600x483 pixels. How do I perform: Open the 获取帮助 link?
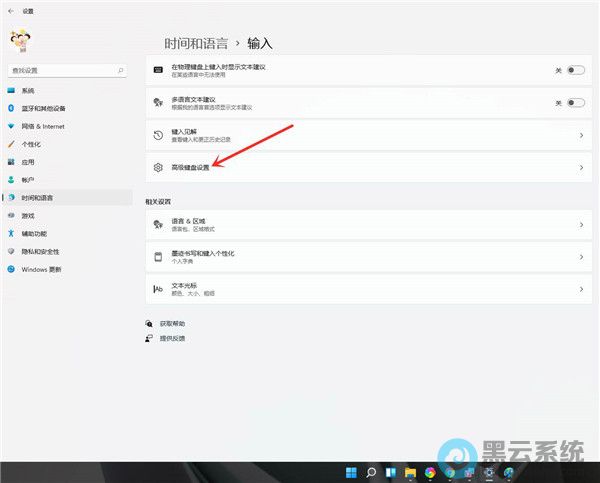172,324
